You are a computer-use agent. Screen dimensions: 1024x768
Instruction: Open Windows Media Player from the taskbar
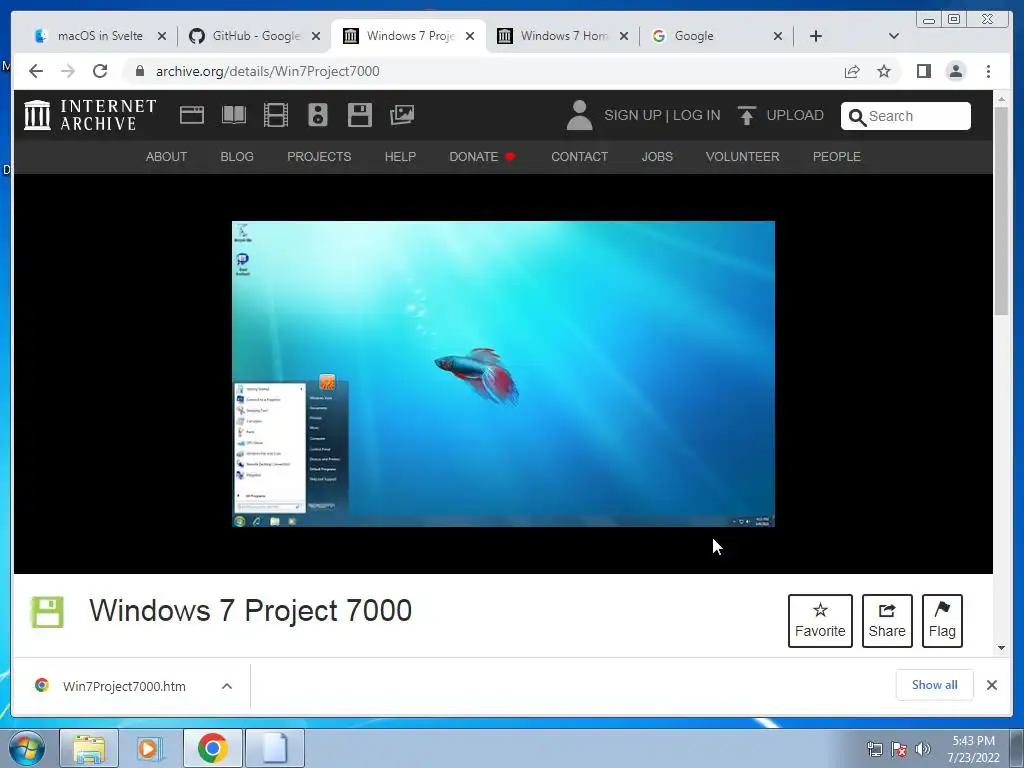[150, 748]
